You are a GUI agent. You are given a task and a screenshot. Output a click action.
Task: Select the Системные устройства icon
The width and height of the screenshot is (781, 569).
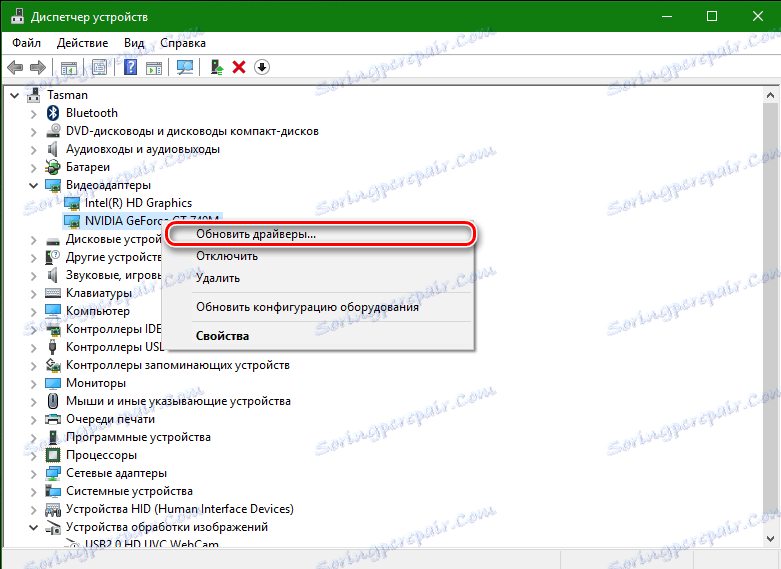53,491
